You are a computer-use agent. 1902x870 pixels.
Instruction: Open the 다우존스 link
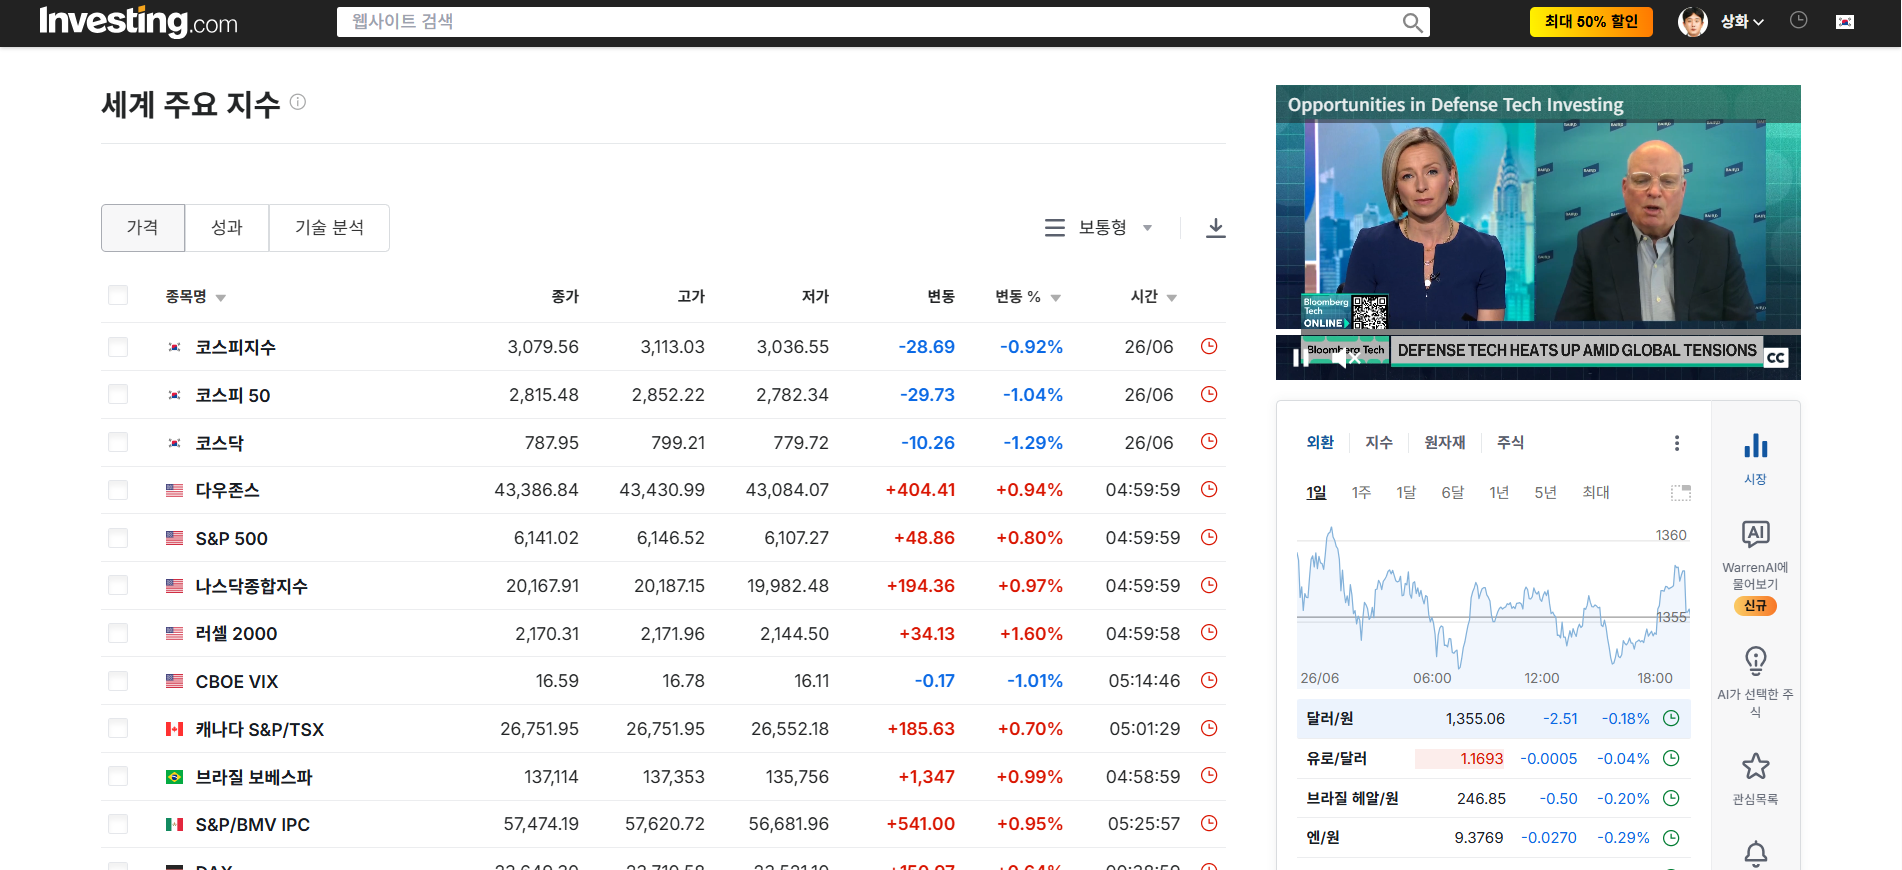click(x=227, y=490)
